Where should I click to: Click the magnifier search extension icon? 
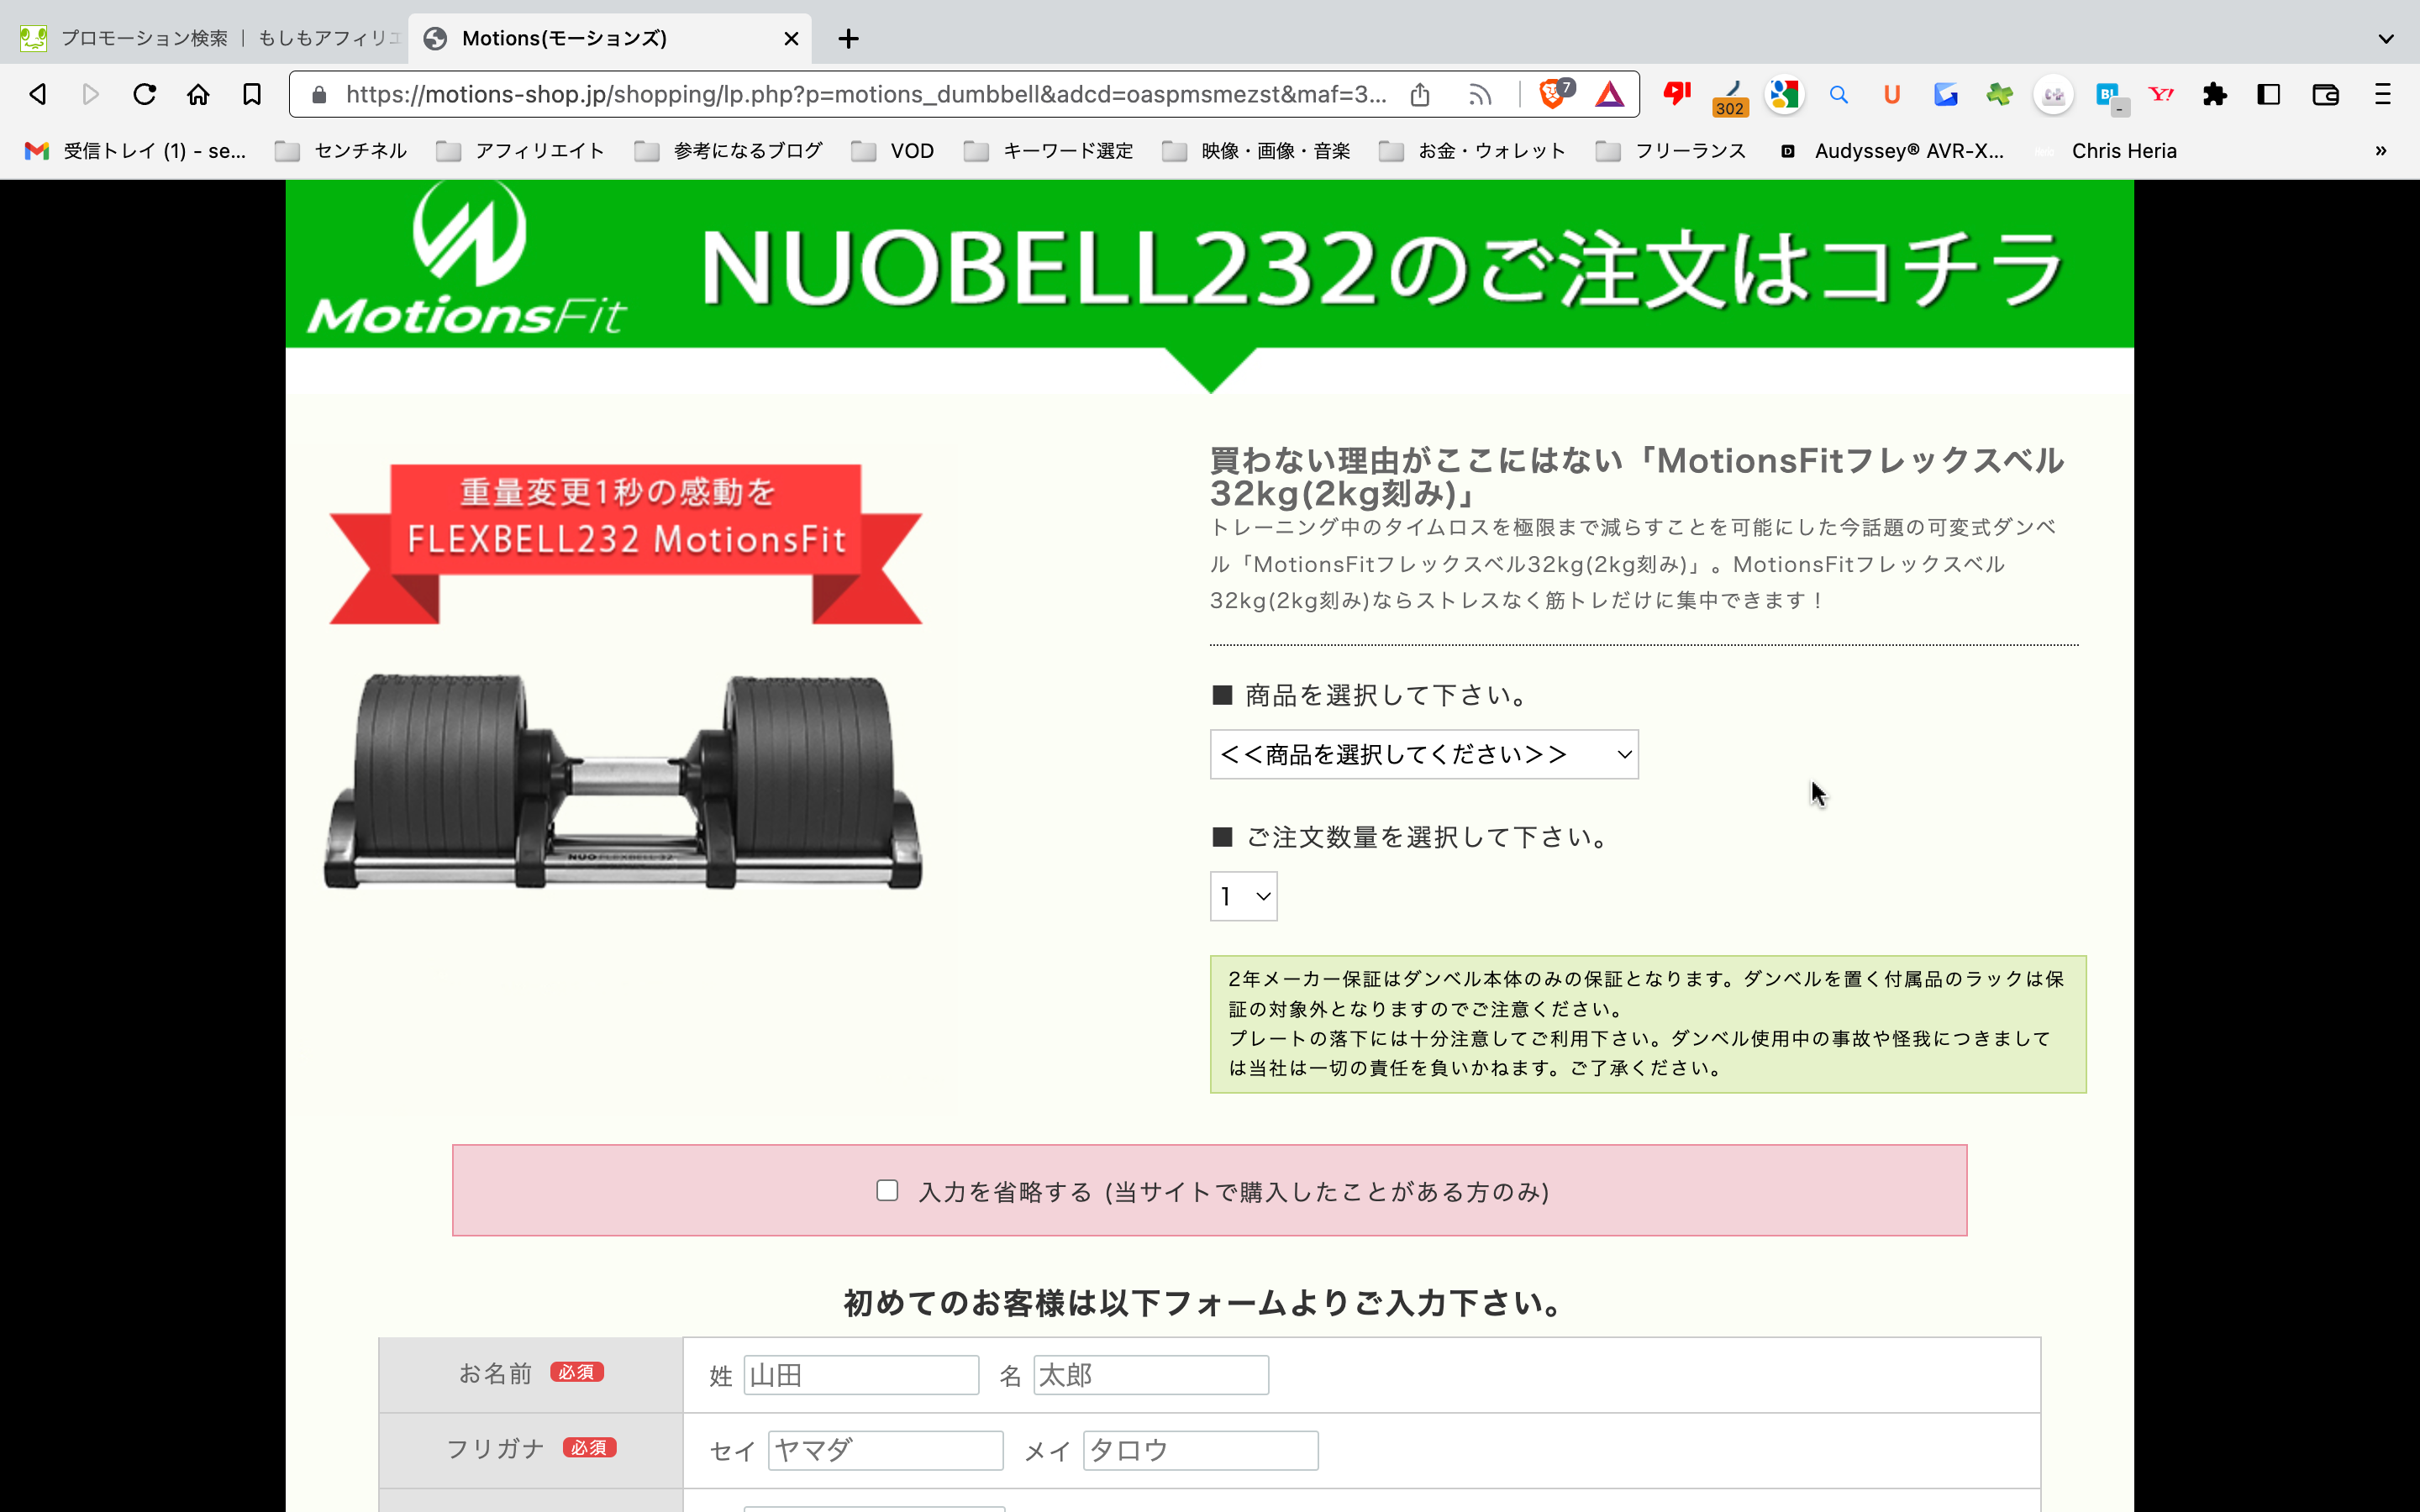point(1838,95)
